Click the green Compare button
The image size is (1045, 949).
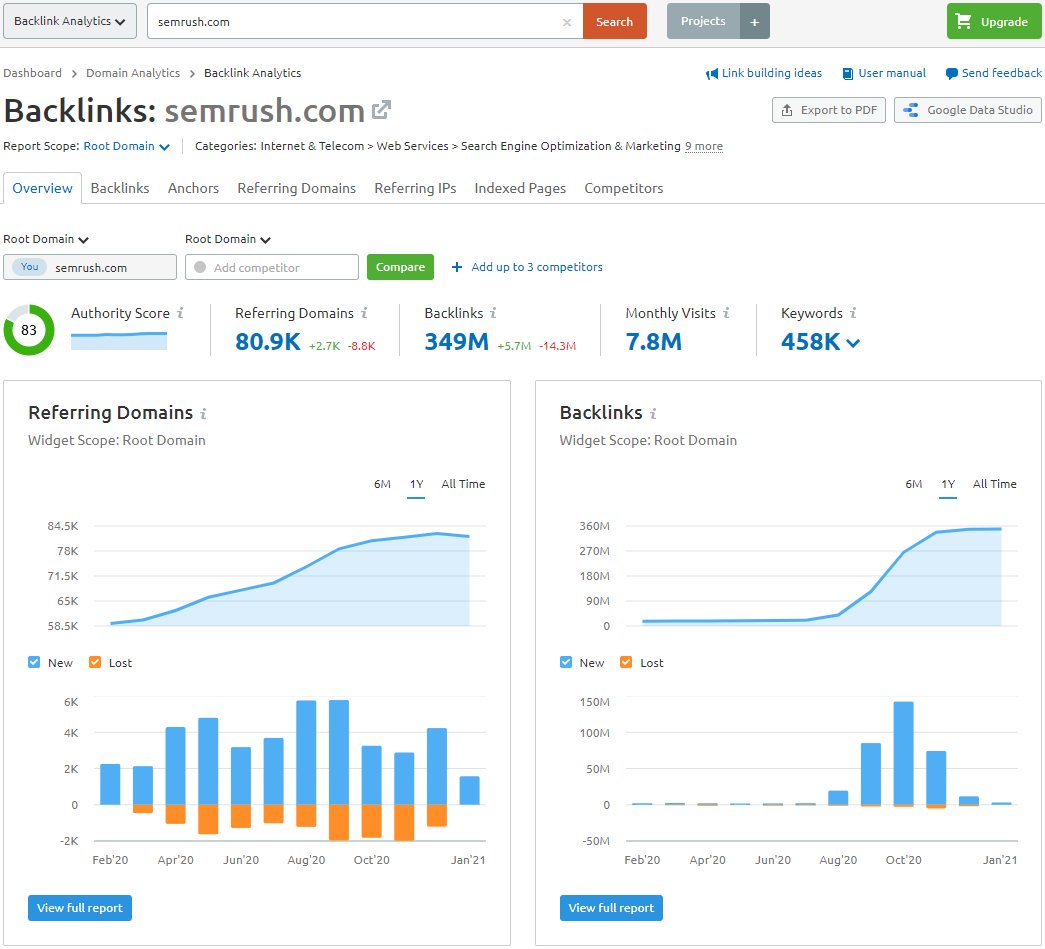[400, 267]
